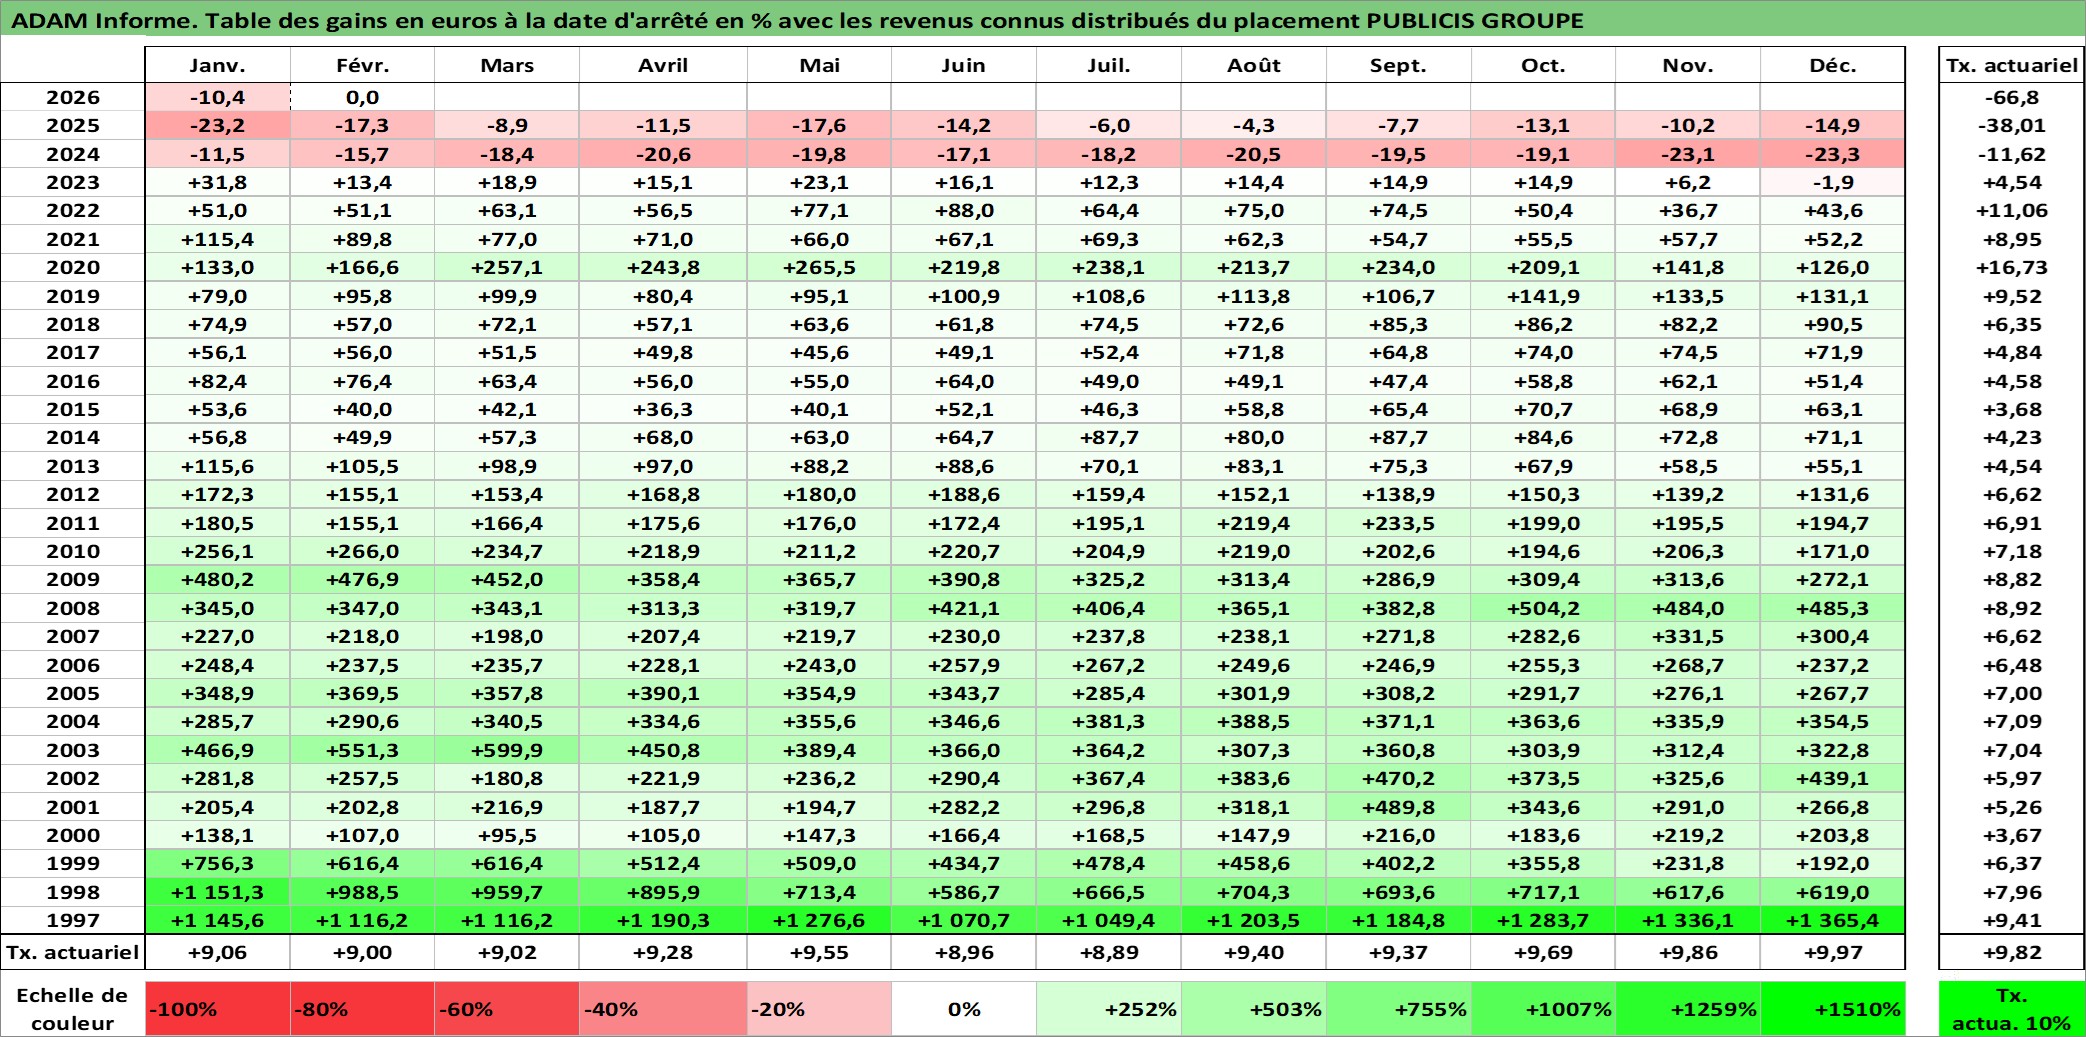The image size is (2086, 1037).
Task: Click the +8,89 July actuarial rate
Action: [1109, 952]
